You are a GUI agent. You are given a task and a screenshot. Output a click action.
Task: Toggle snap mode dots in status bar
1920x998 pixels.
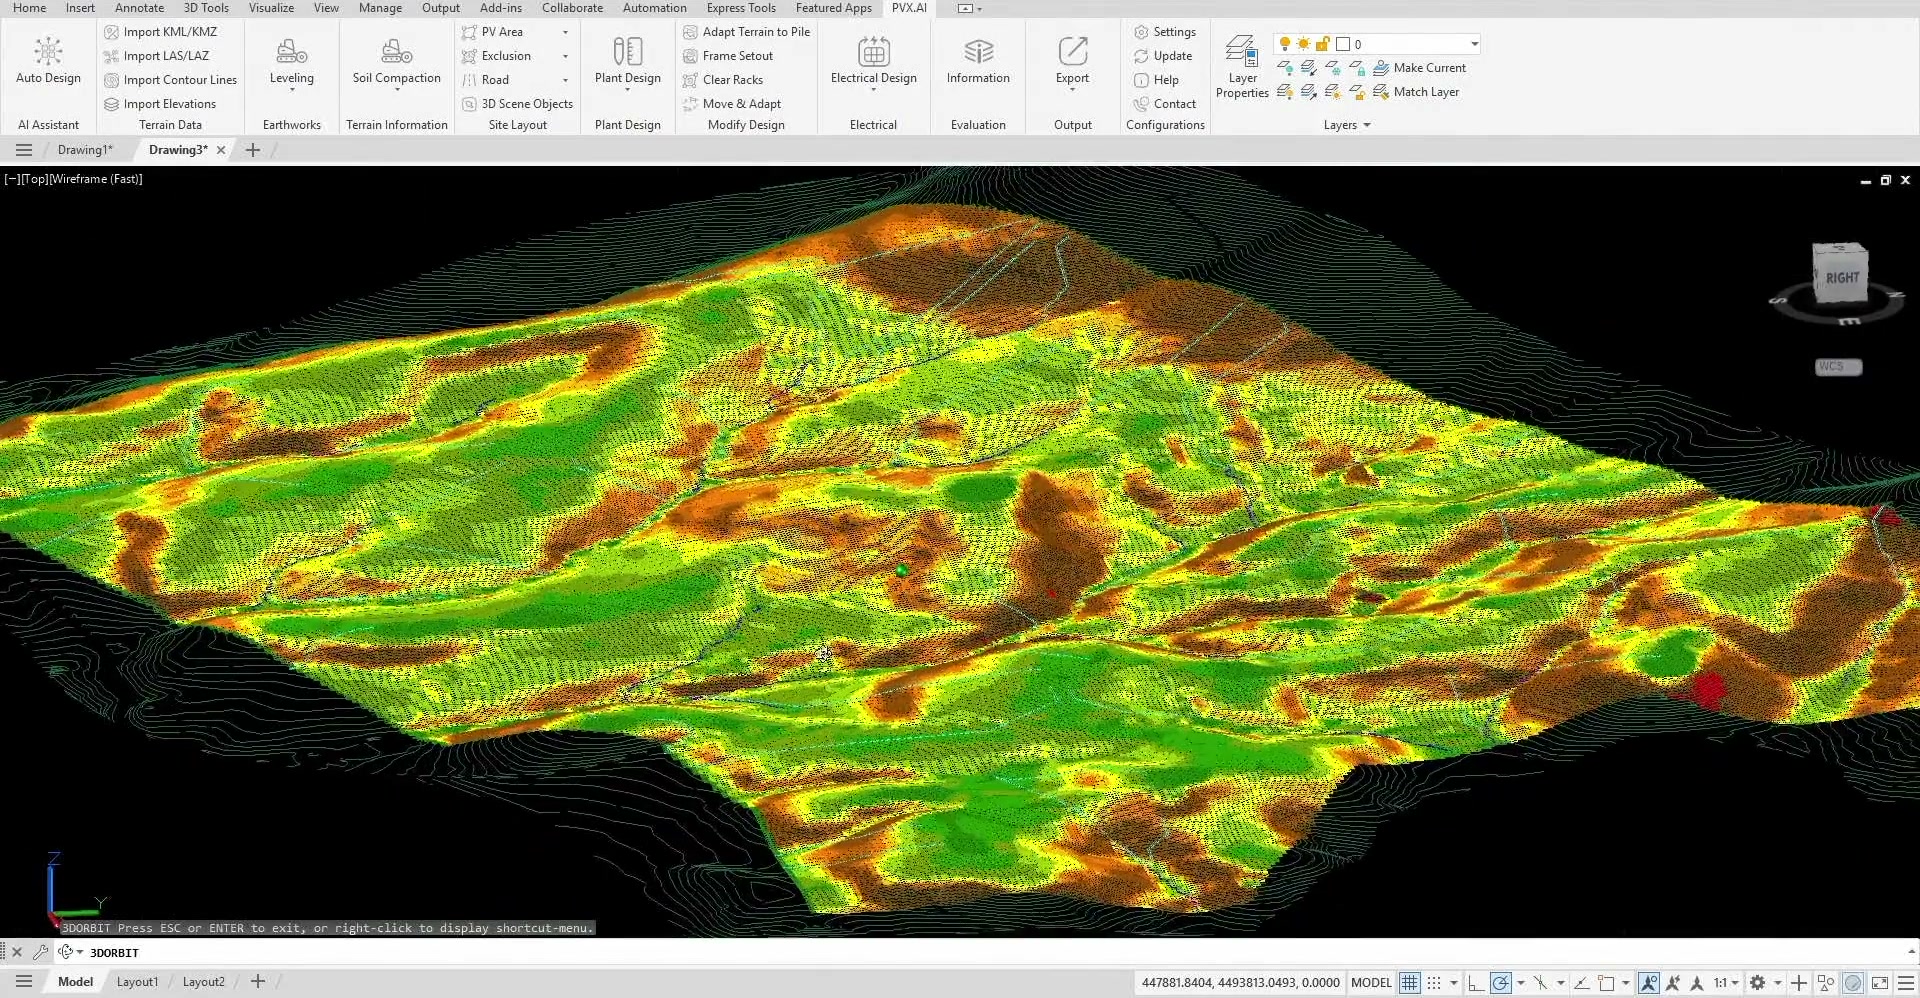point(1434,983)
